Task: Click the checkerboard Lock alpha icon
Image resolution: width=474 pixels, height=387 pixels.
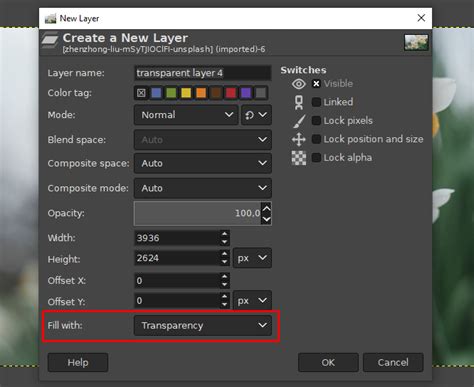Action: pyautogui.click(x=299, y=158)
